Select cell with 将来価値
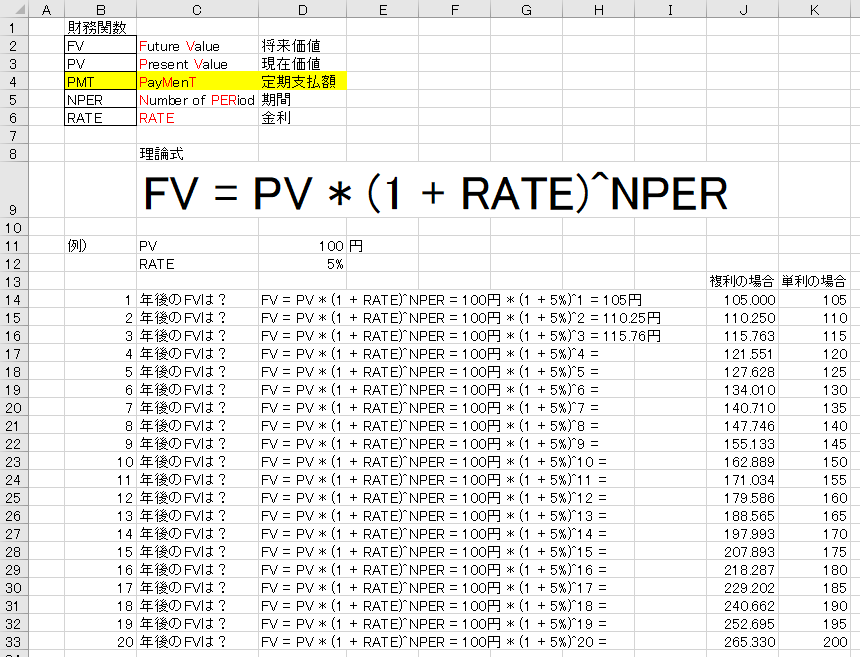Screen dimensions: 860x657 (x=302, y=45)
